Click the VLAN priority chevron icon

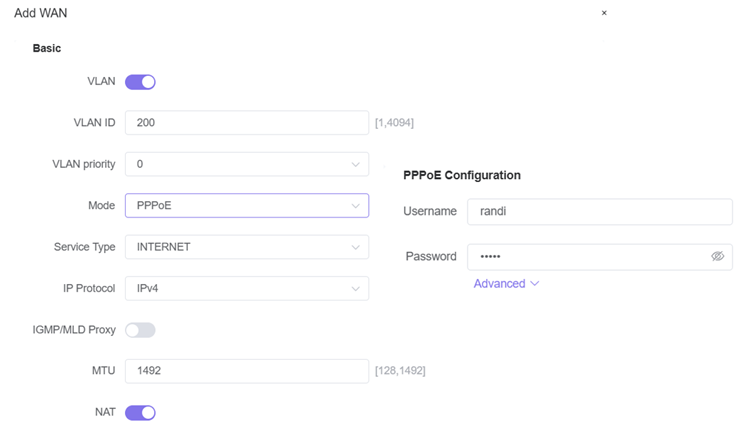[356, 164]
